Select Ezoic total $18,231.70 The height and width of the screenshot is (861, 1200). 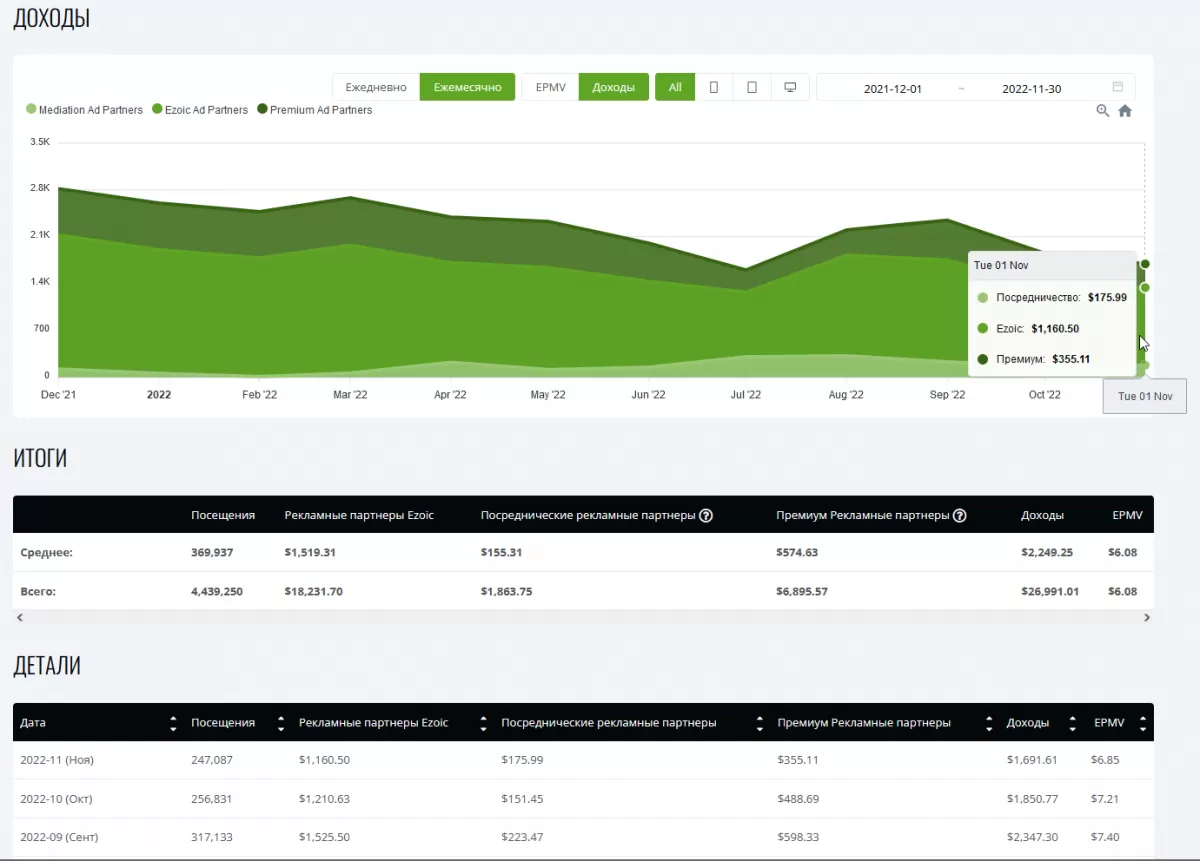(x=314, y=592)
